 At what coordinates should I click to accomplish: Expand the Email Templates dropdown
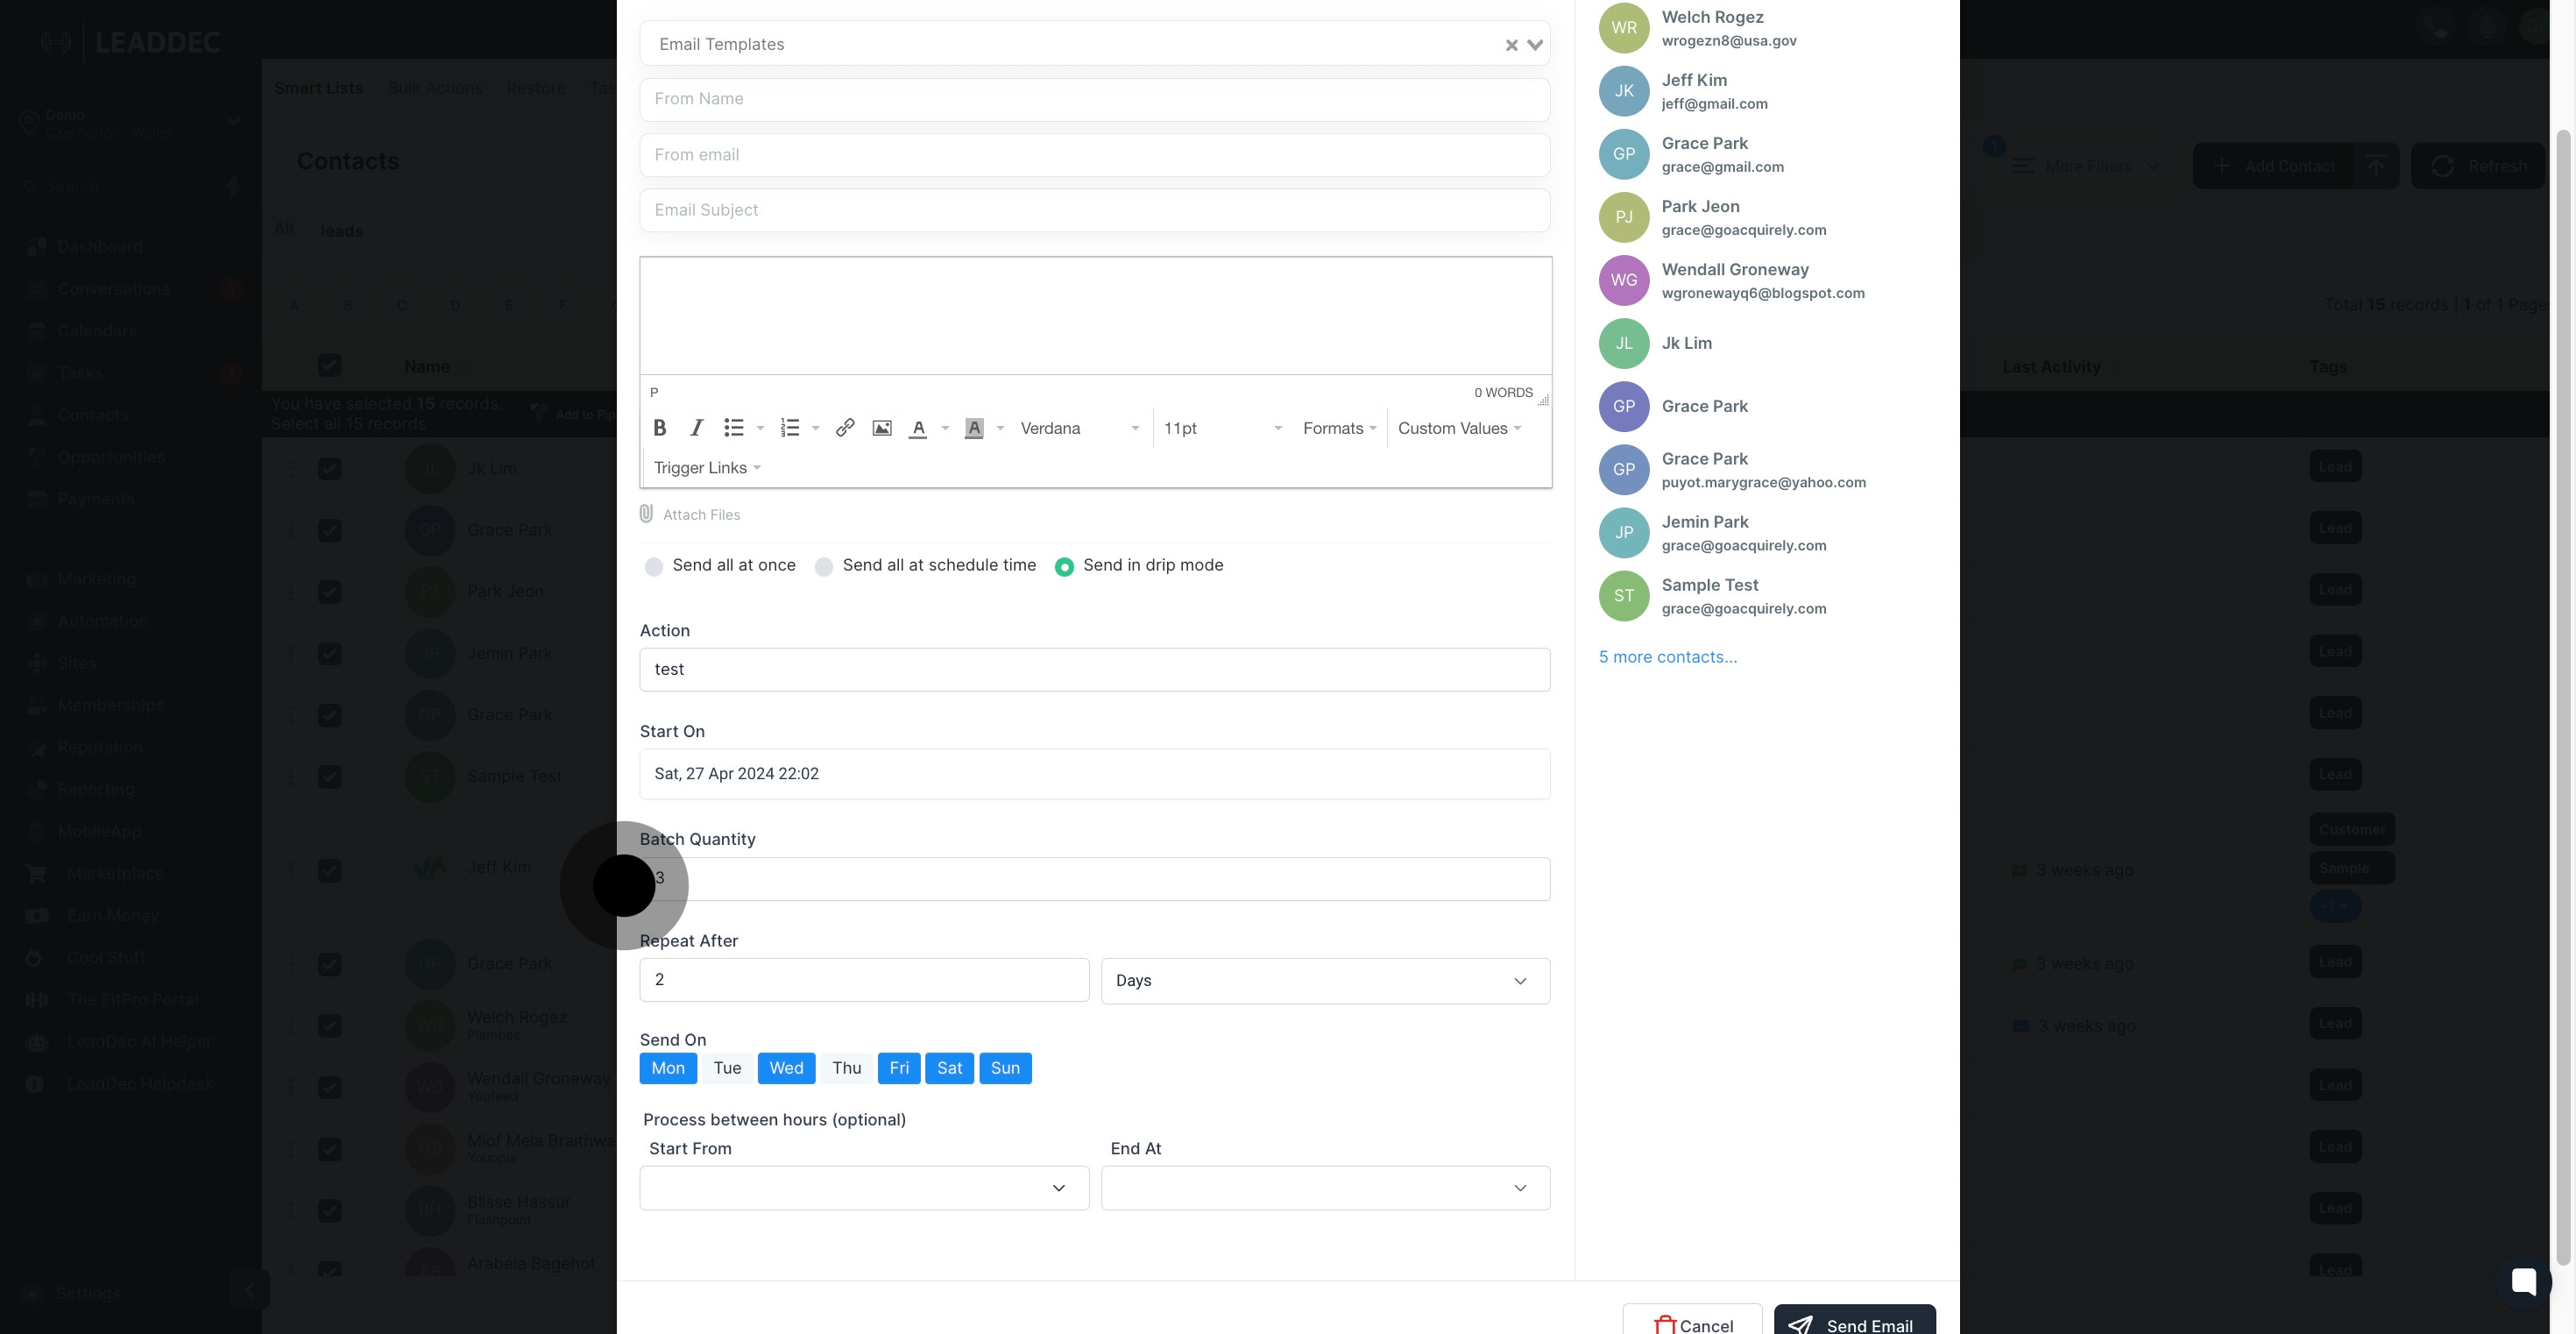point(1535,45)
